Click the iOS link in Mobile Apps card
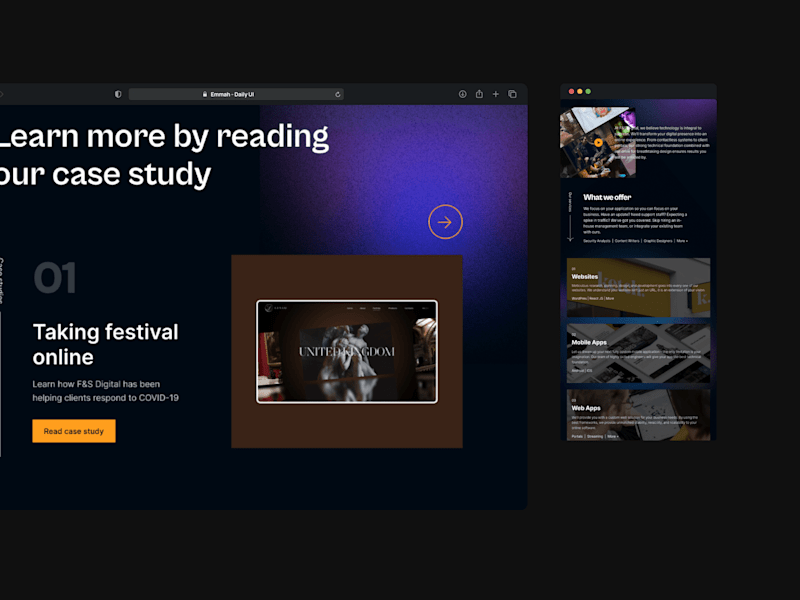The image size is (800, 600). click(590, 370)
